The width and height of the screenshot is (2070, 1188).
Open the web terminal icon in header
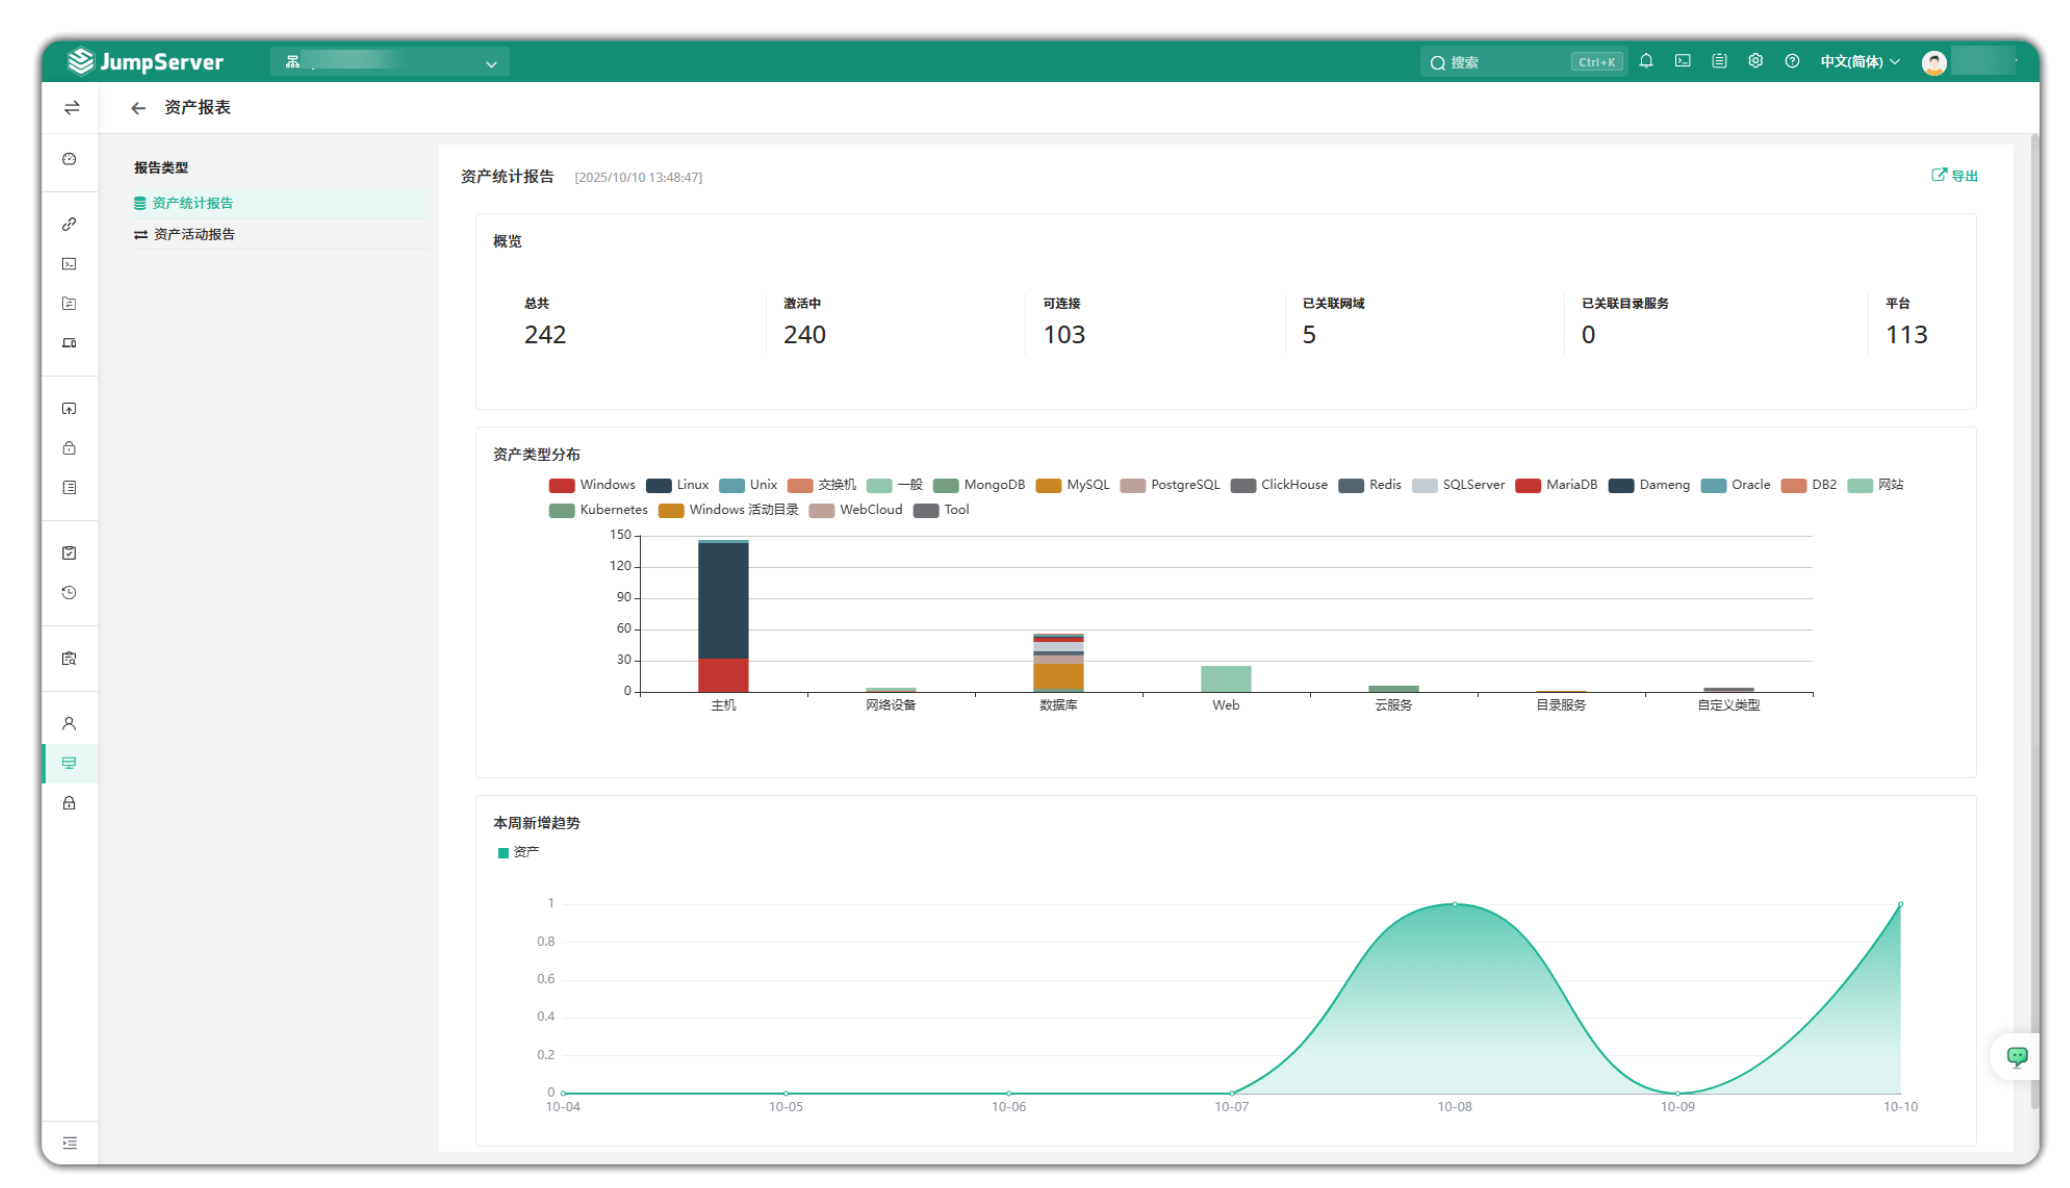1683,61
